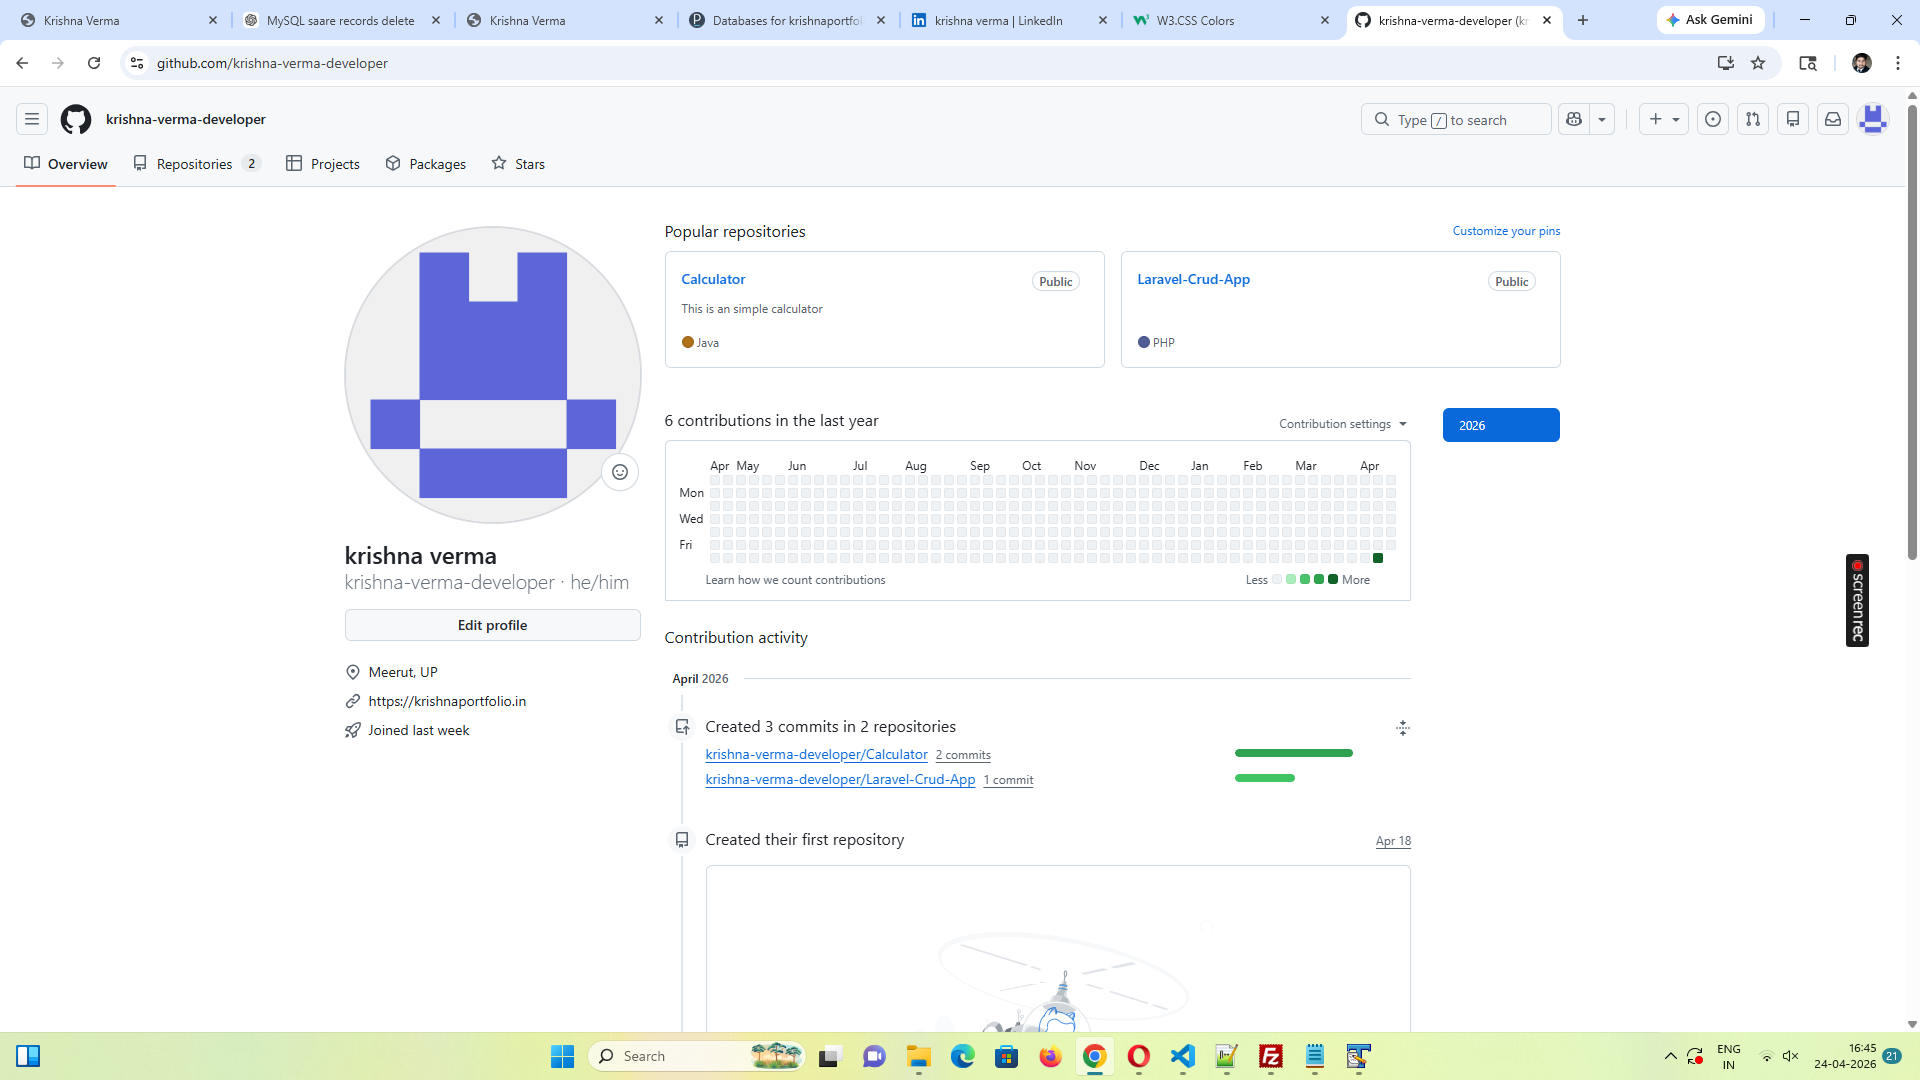Screen dimensions: 1920x1080
Task: Switch to the Repositories tab
Action: coord(195,164)
